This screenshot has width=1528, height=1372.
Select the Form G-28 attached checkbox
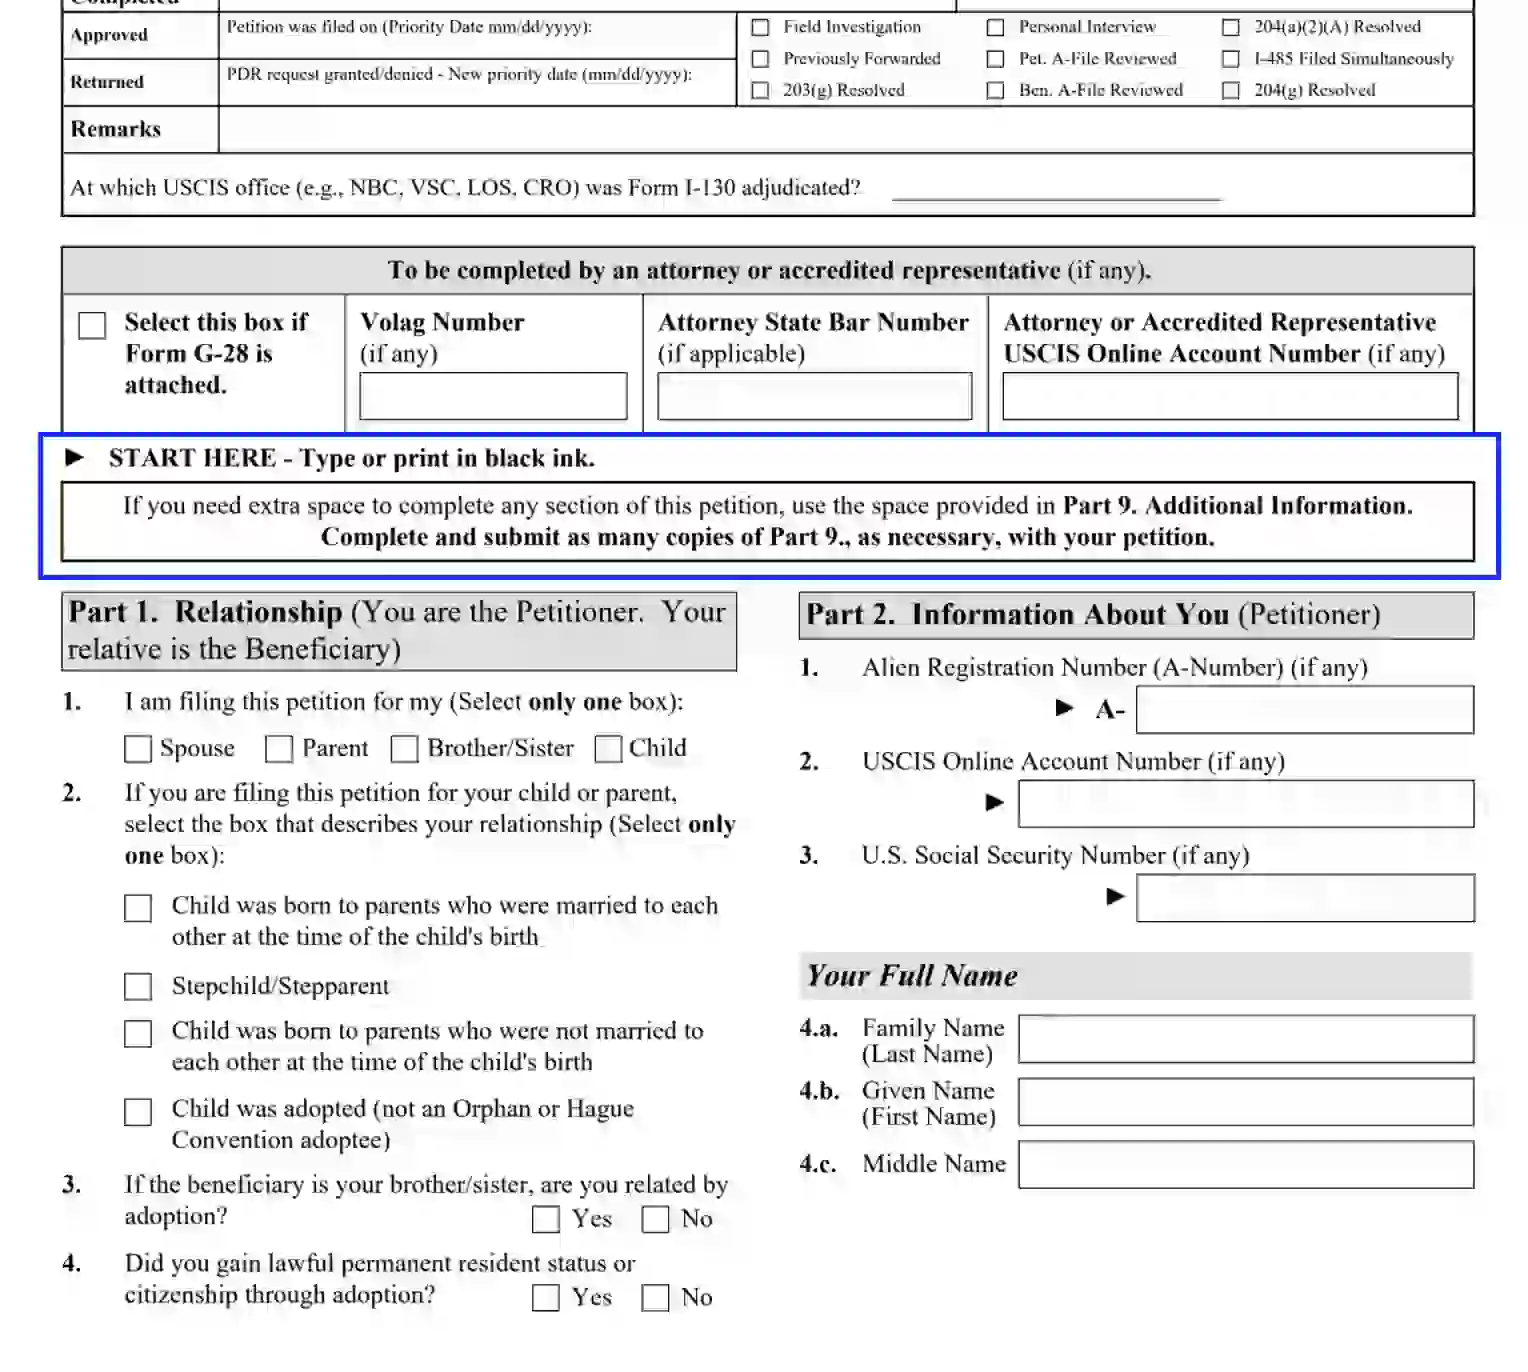click(x=92, y=325)
